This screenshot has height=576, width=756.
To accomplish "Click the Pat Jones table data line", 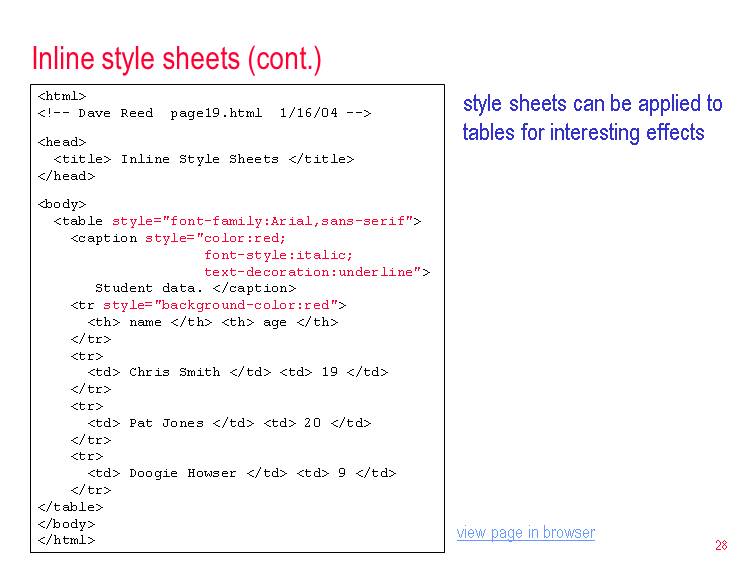I will coord(229,423).
